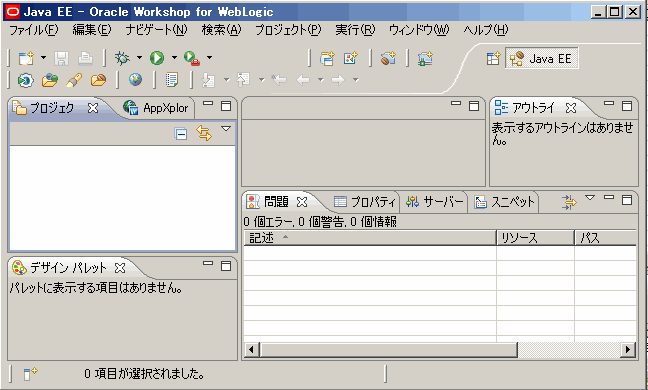
Task: Click the Back navigation arrow
Action: pyautogui.click(x=303, y=80)
